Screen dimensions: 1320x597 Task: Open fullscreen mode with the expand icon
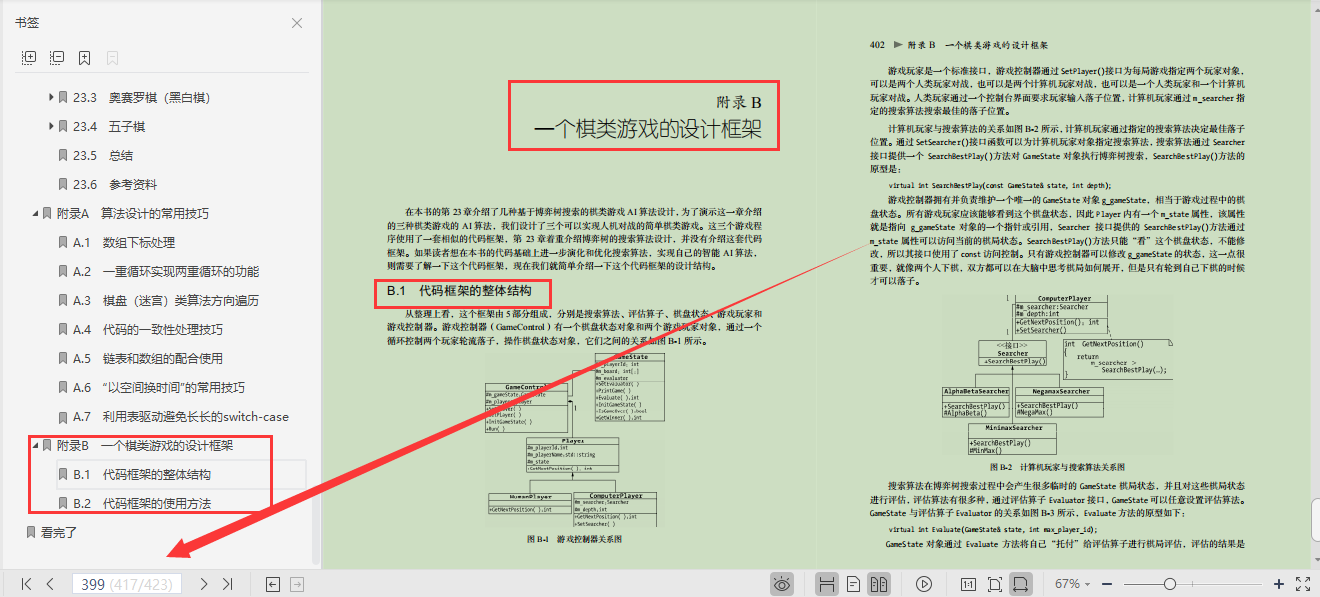point(1303,582)
